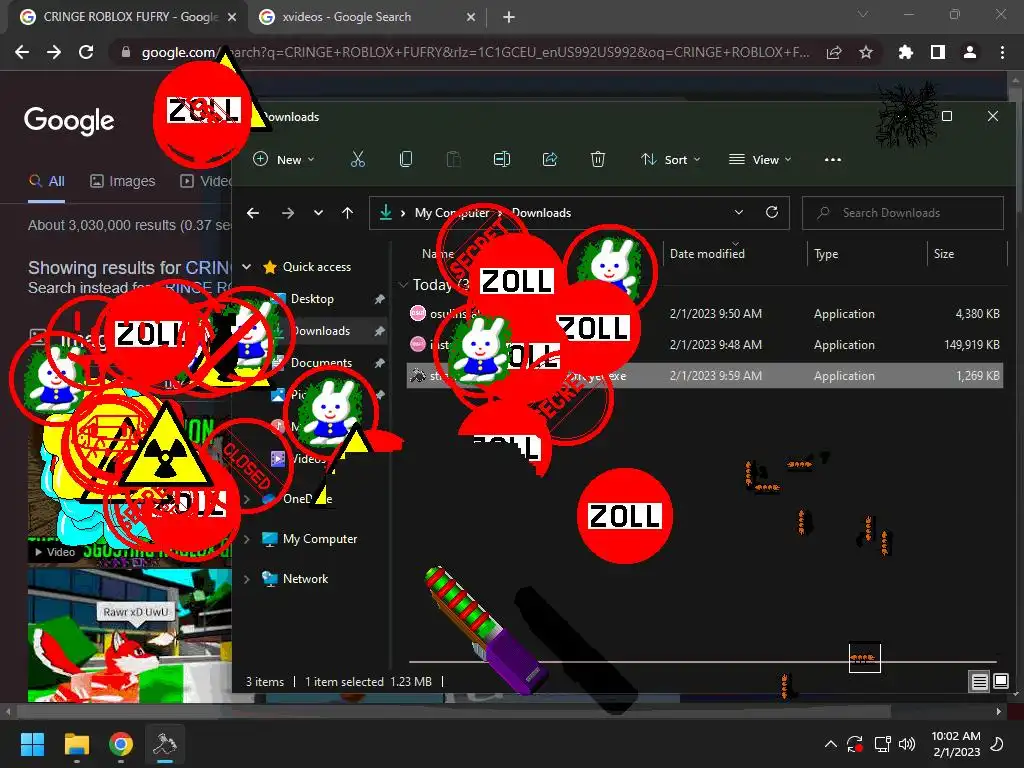Viewport: 1024px width, 768px height.
Task: Click Chrome's back arrow
Action: (22, 52)
